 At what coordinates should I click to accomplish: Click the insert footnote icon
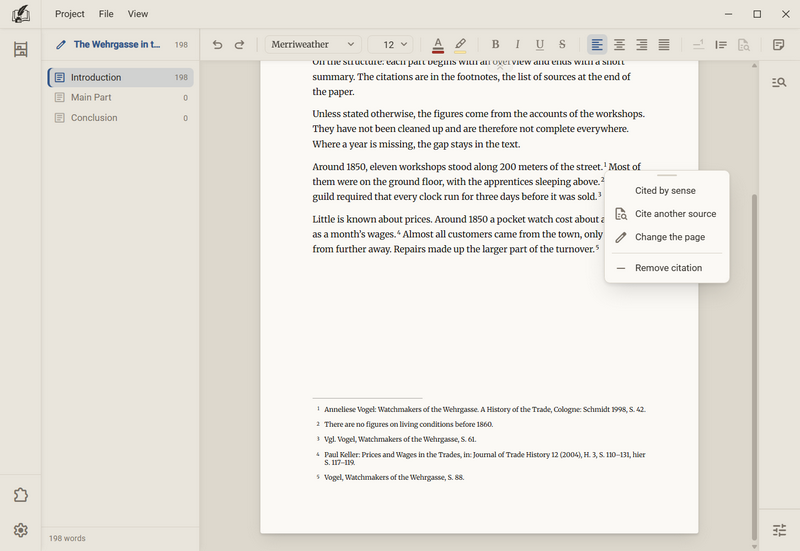click(x=698, y=44)
